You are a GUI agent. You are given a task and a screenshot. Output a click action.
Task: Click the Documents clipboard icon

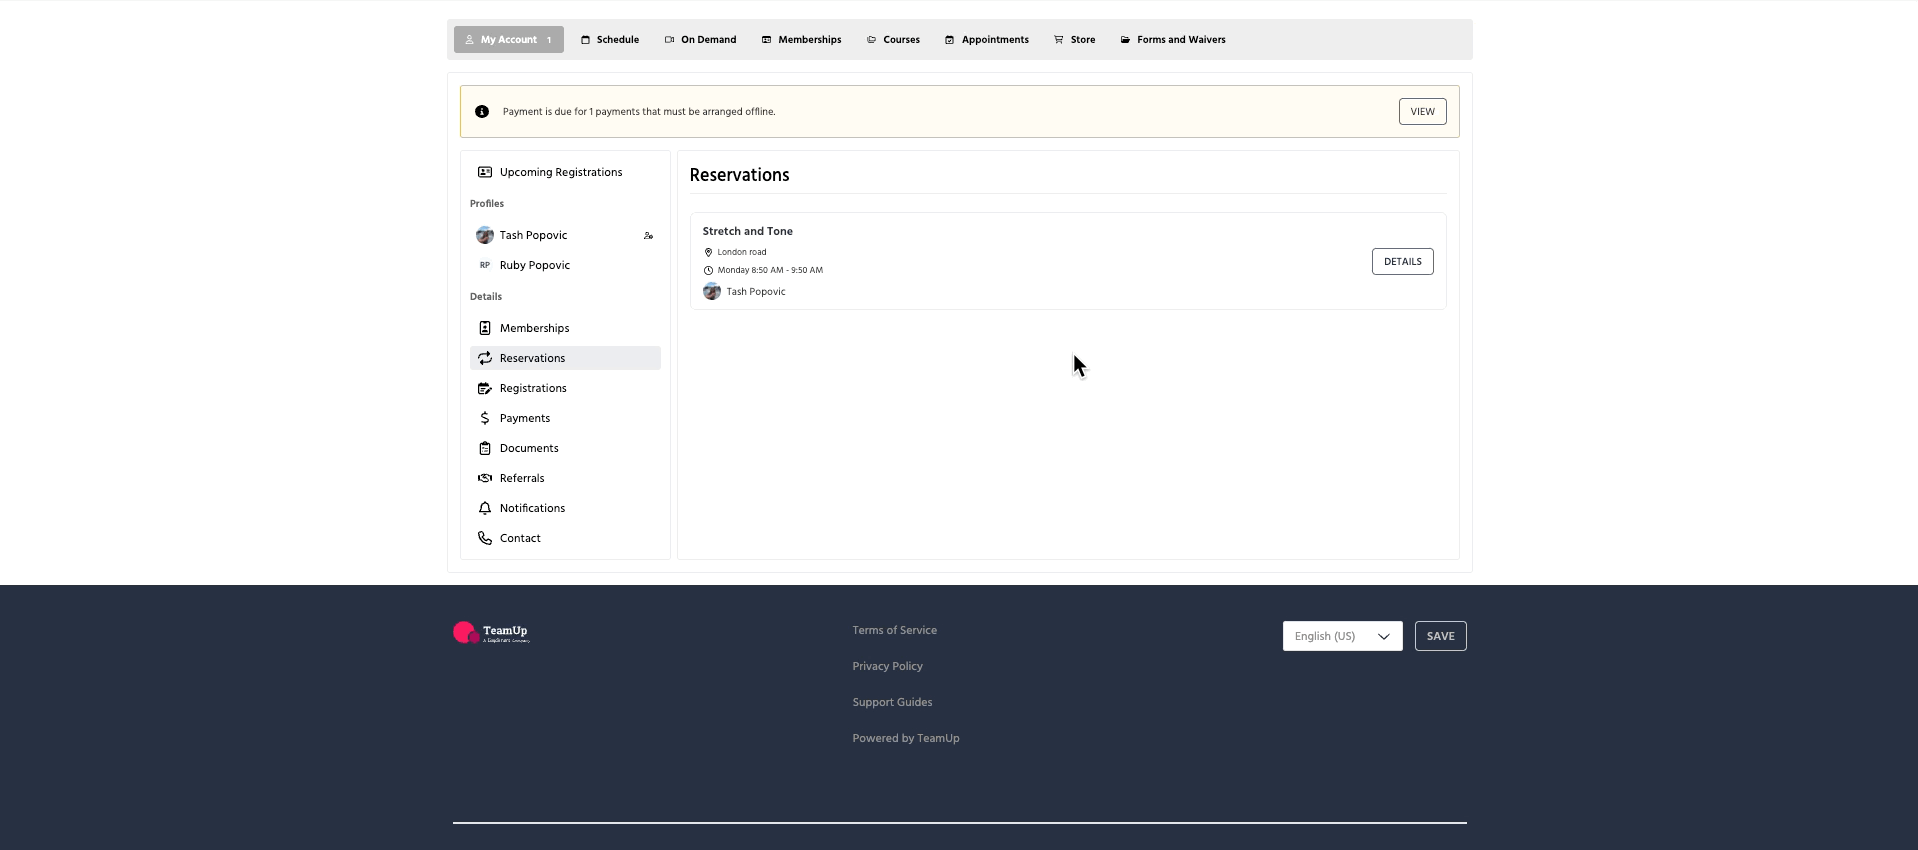(x=485, y=448)
